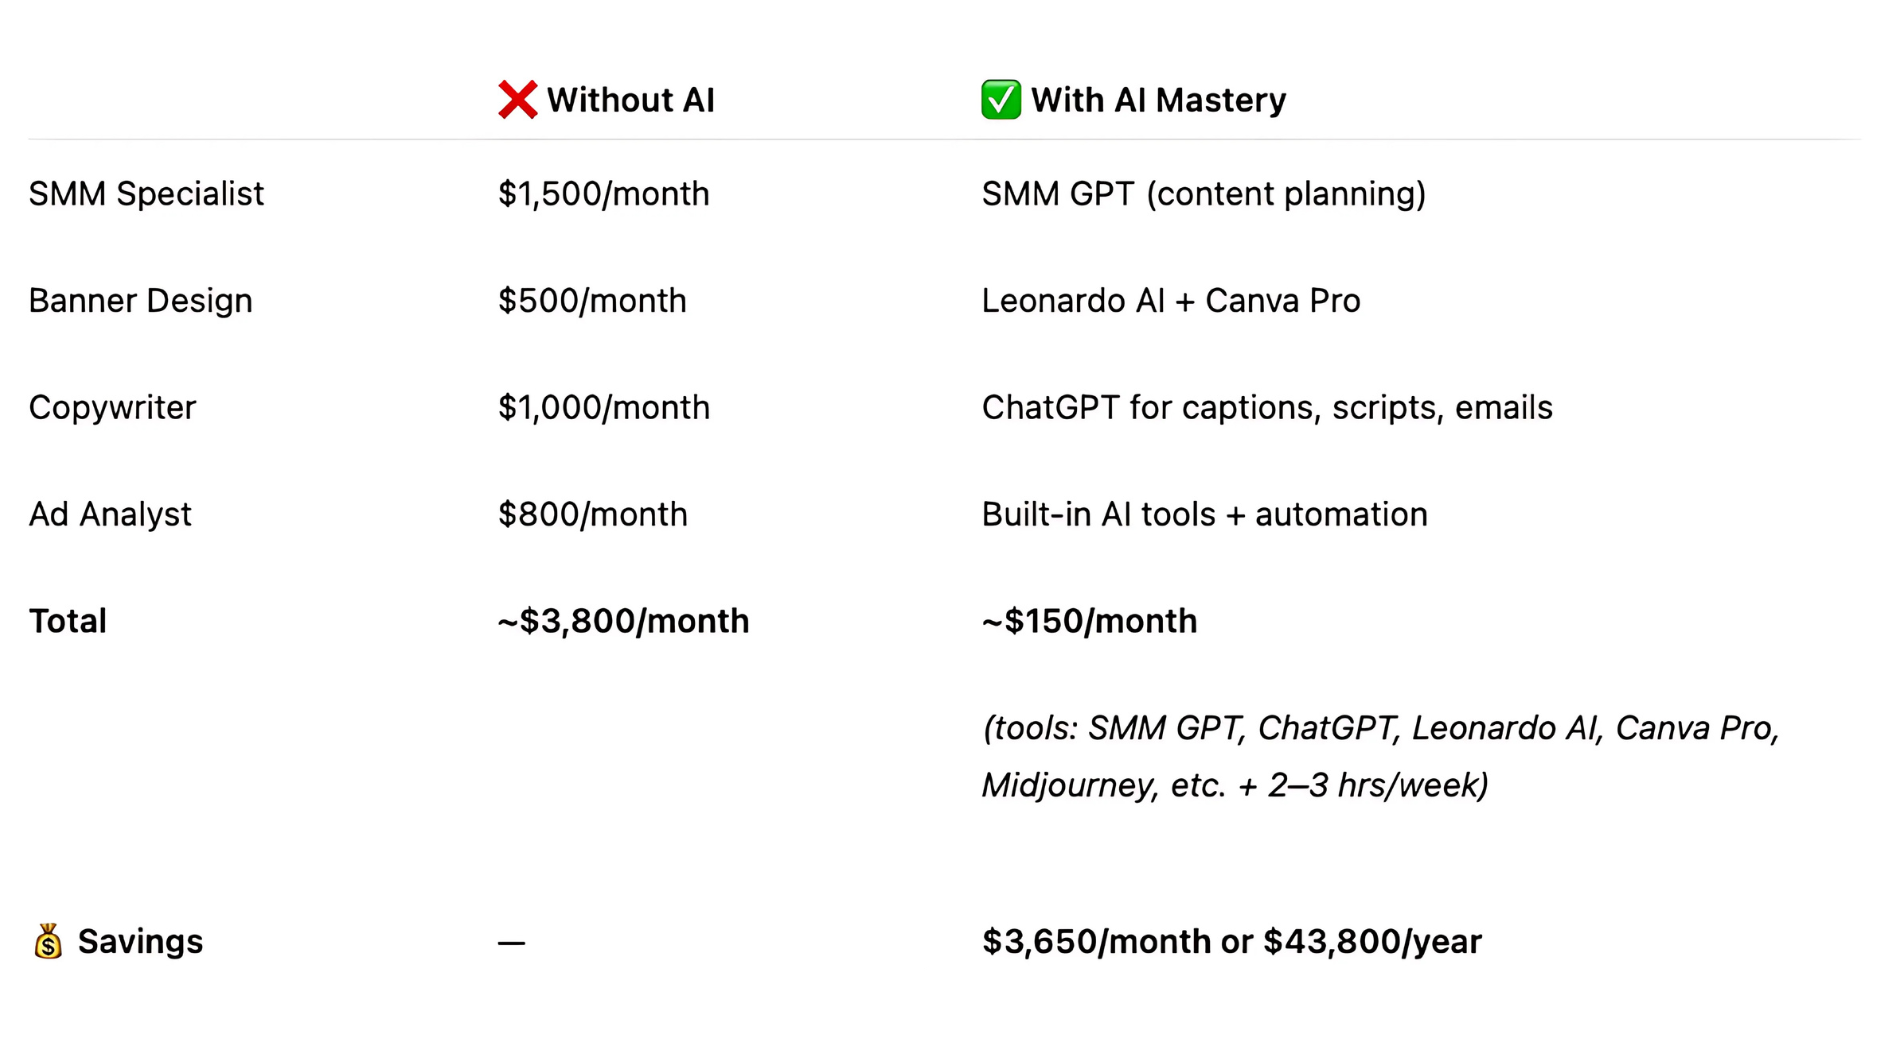This screenshot has width=1879, height=1057.
Task: Click Leonardo AI + Canva Pro text
Action: point(1171,301)
